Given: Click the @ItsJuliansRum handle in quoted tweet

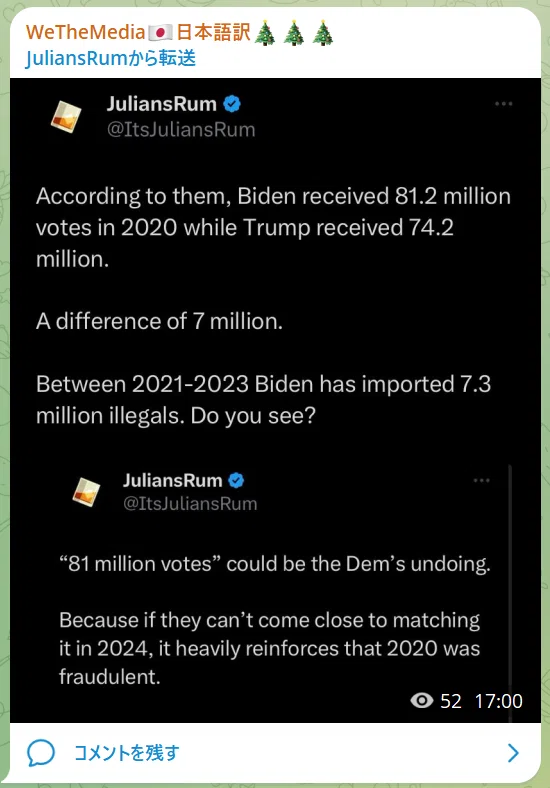Looking at the screenshot, I should pyautogui.click(x=190, y=504).
